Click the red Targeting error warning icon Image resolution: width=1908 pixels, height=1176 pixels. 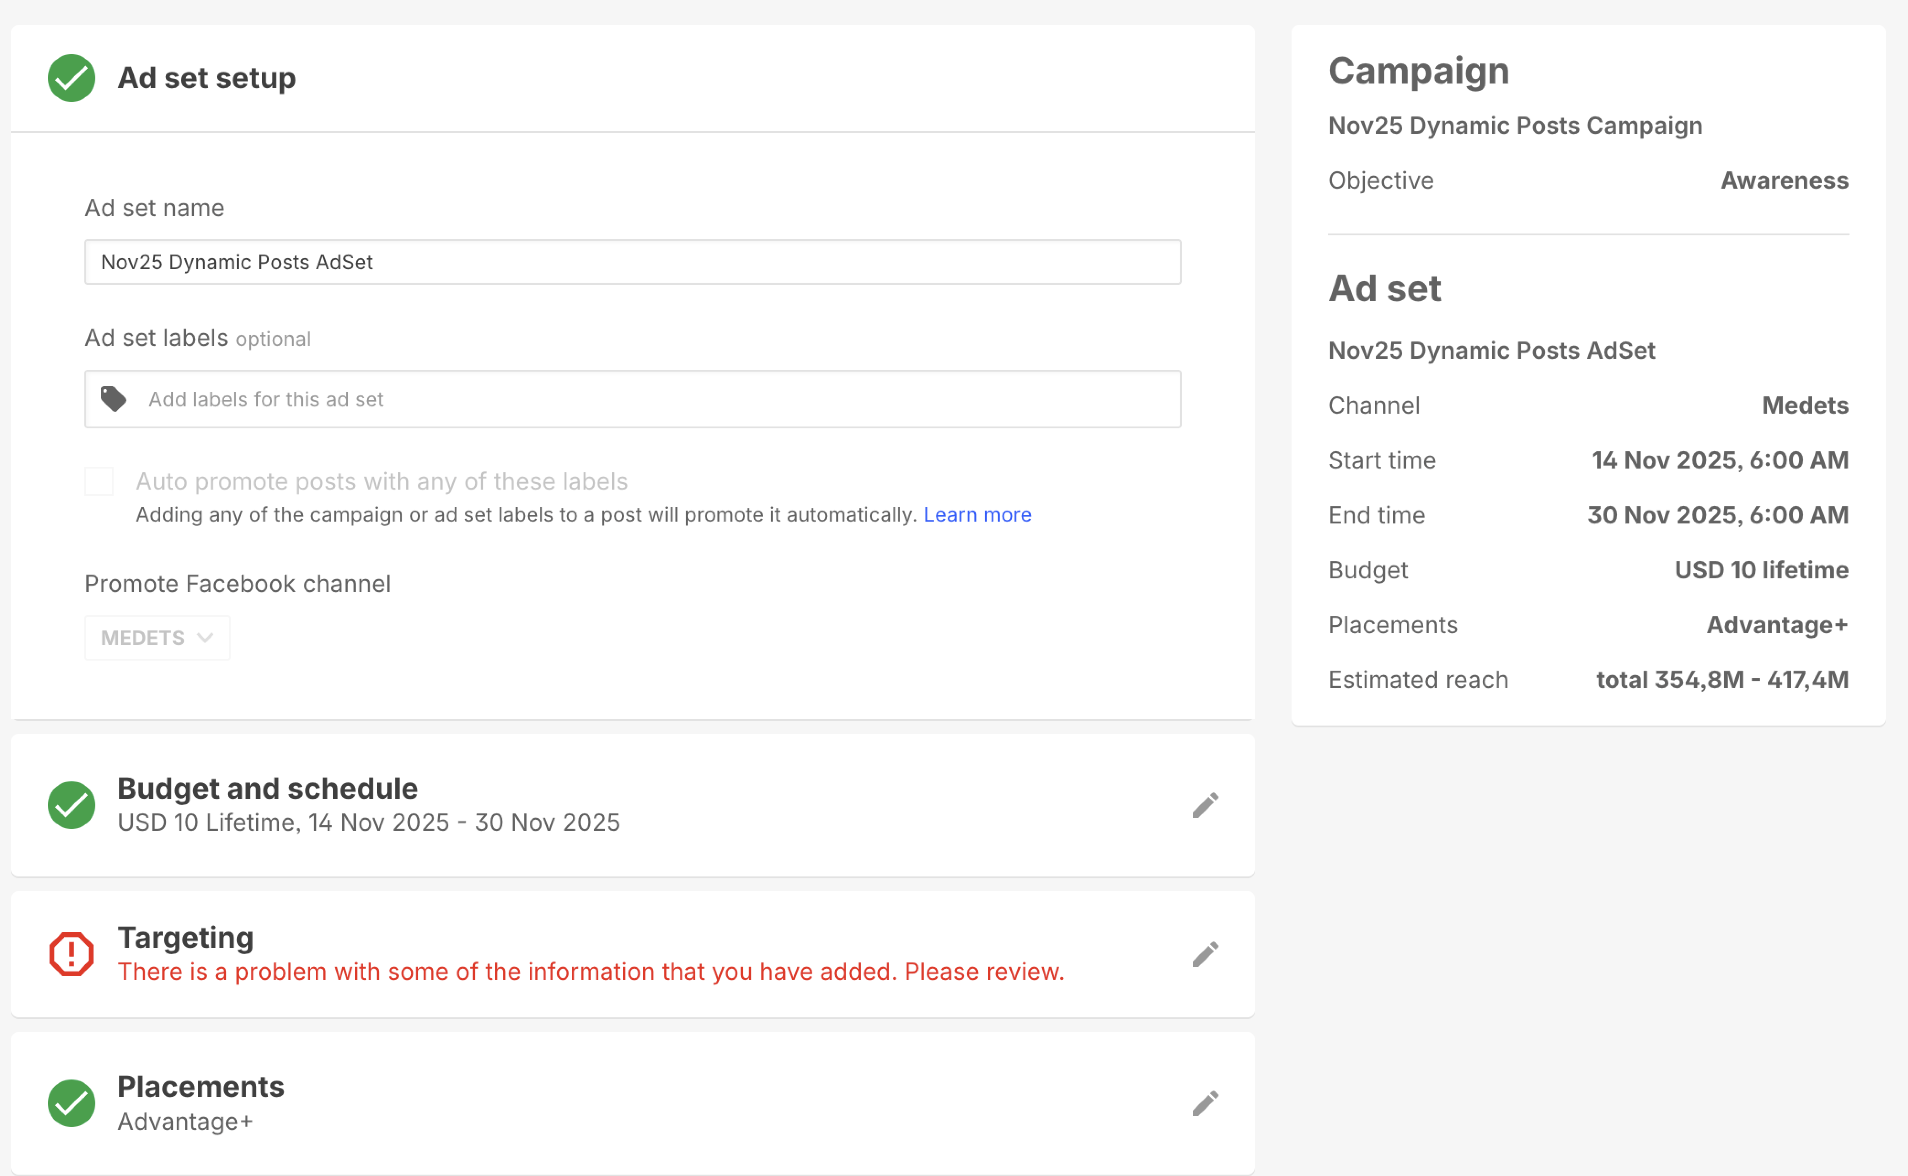point(71,954)
